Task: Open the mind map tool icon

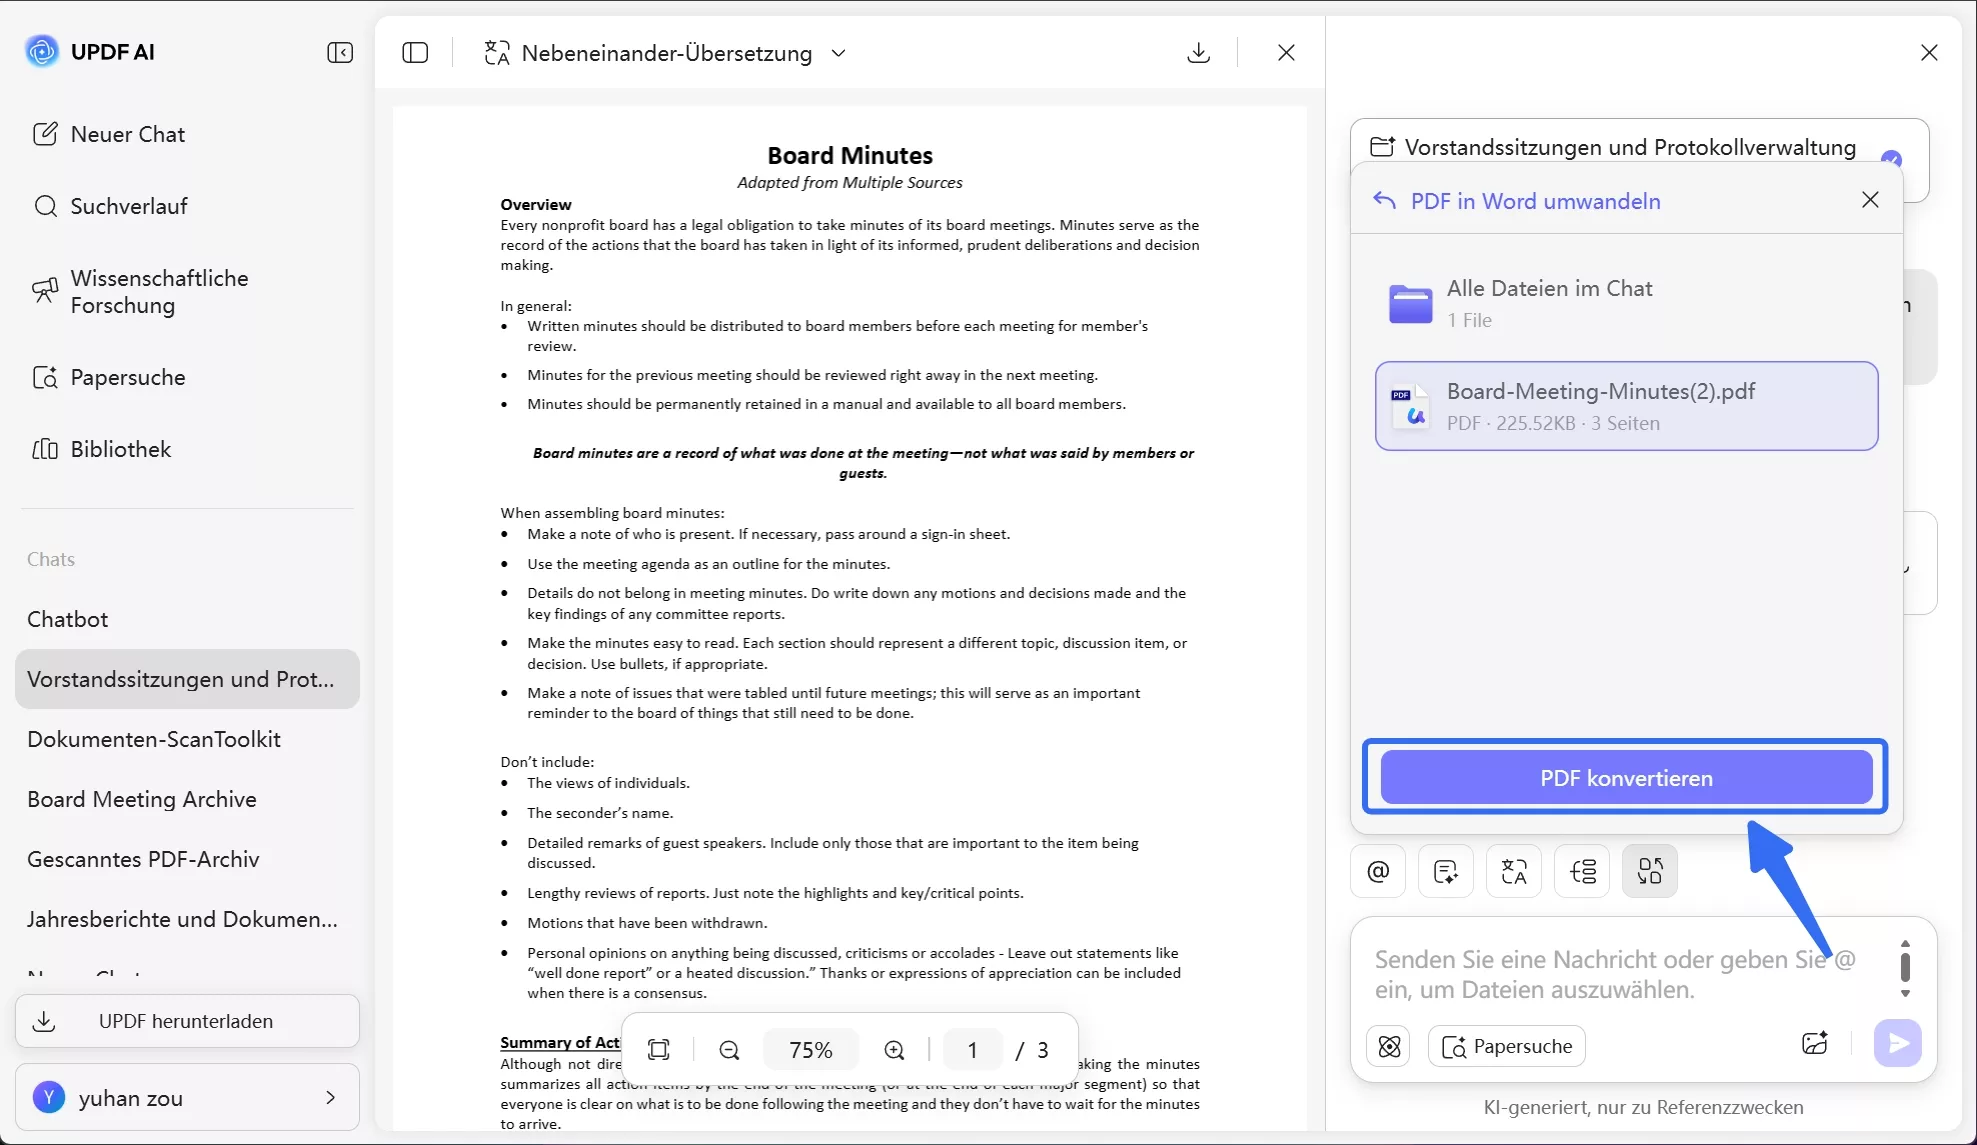Action: (1582, 871)
